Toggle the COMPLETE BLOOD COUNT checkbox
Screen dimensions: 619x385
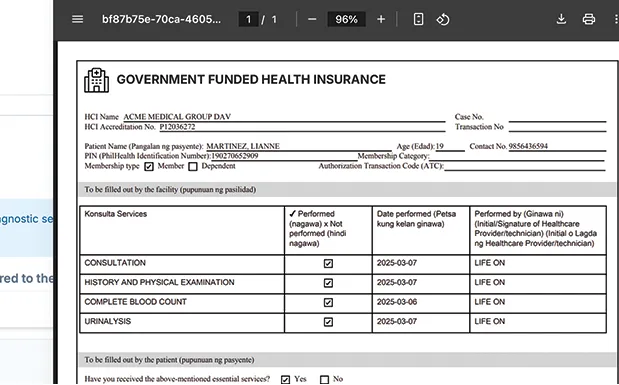pyautogui.click(x=328, y=302)
